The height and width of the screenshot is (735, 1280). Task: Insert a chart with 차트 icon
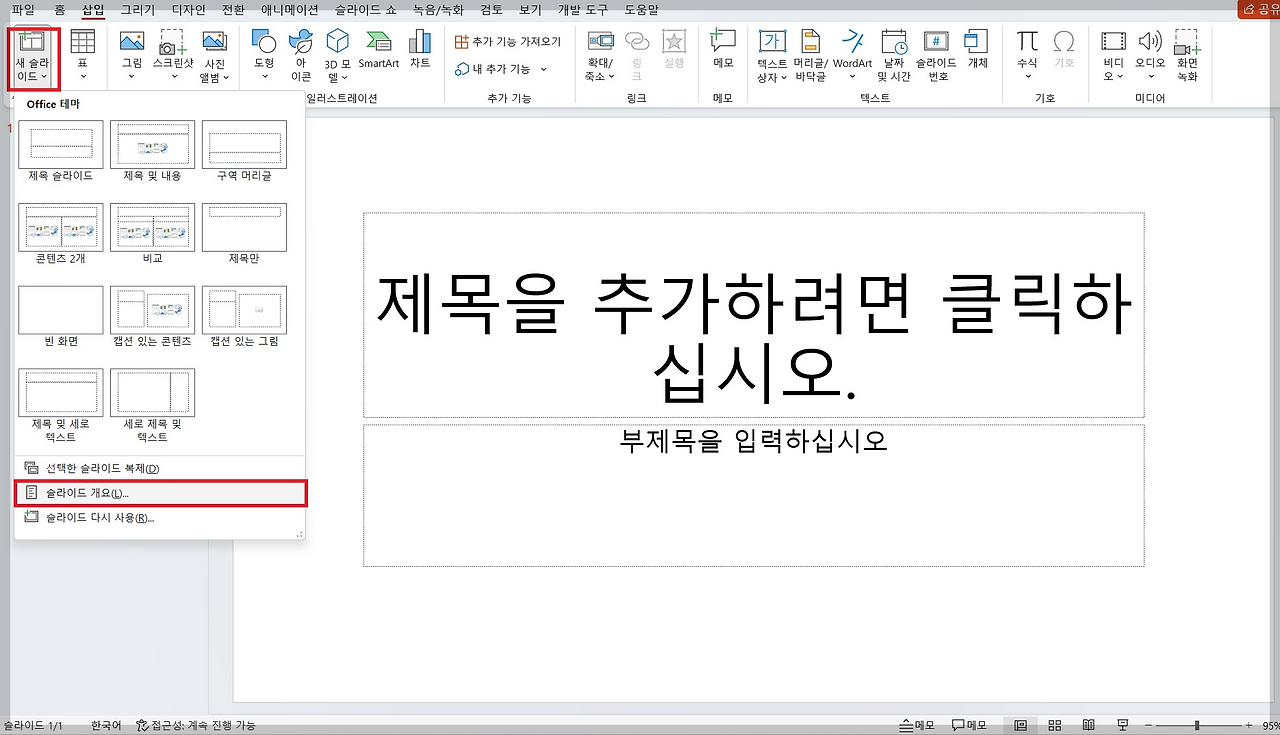pos(420,50)
